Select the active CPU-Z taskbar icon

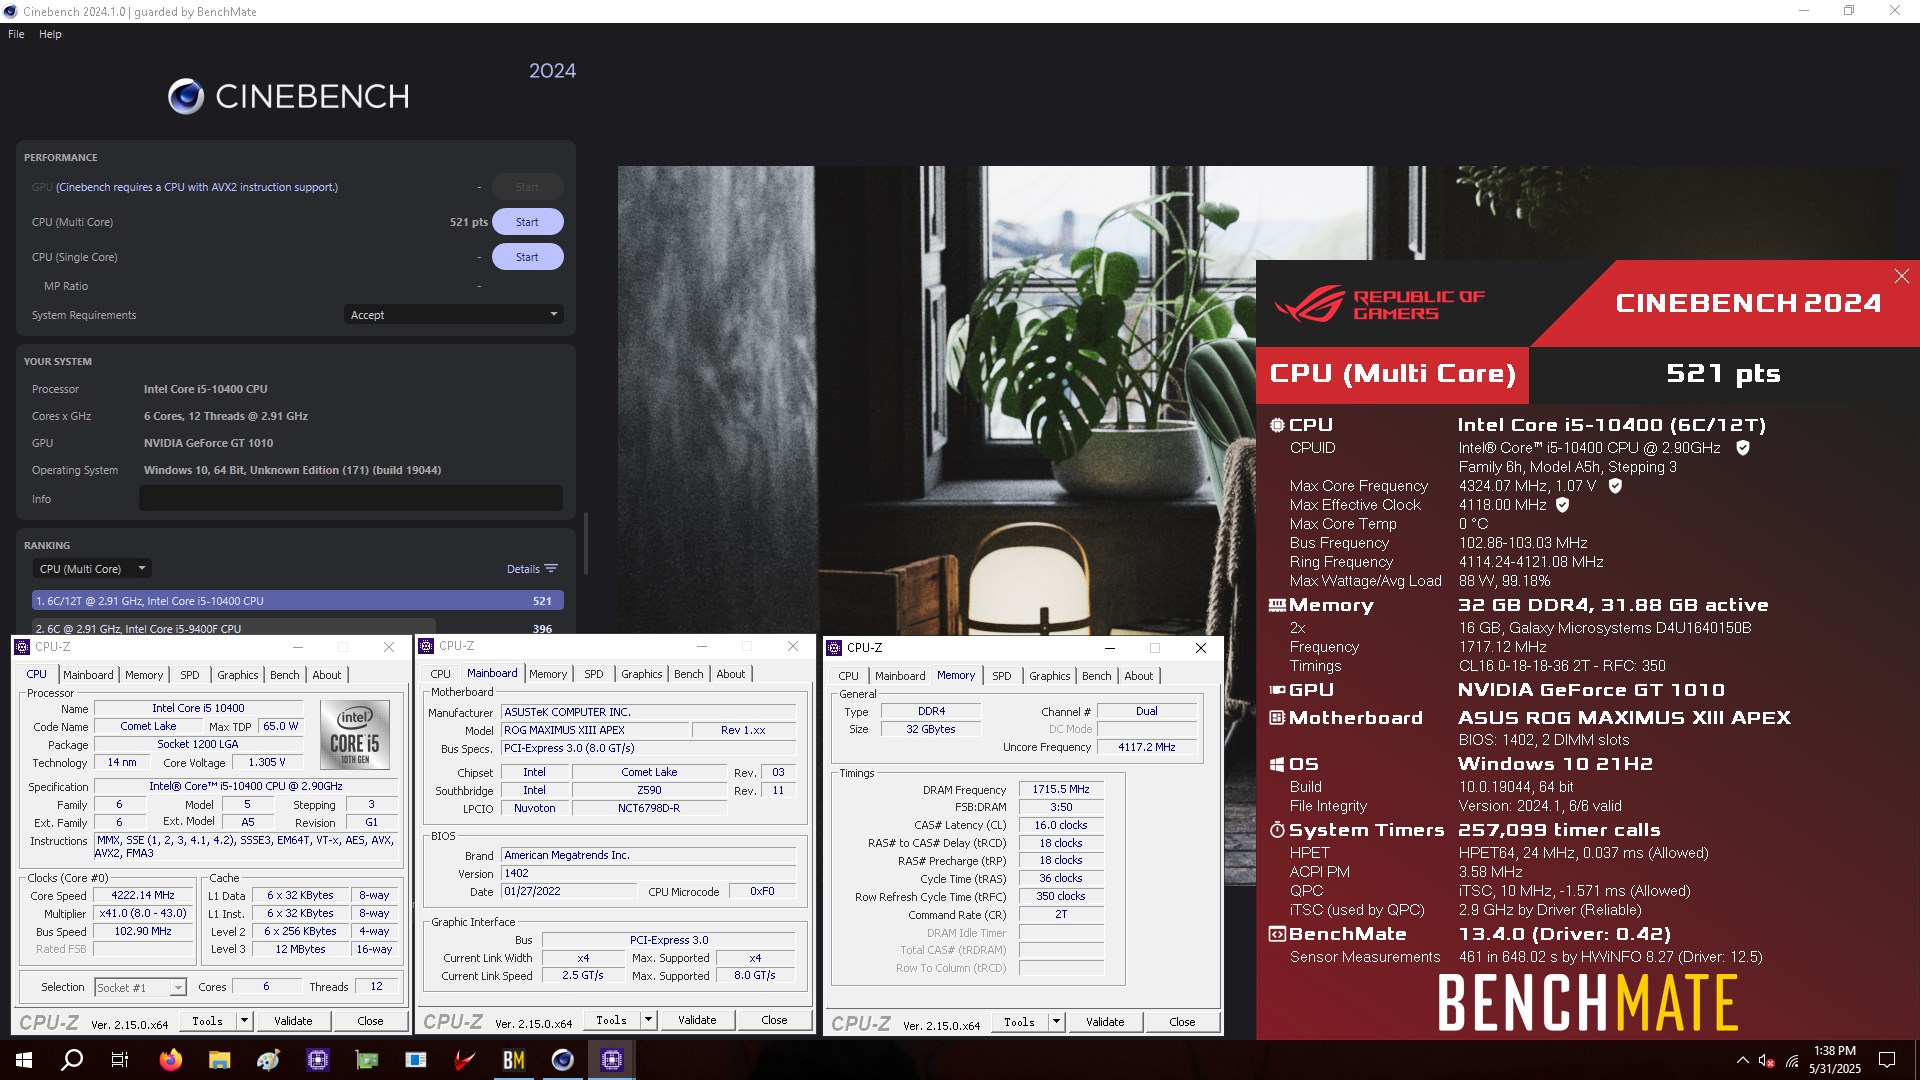(x=612, y=1060)
